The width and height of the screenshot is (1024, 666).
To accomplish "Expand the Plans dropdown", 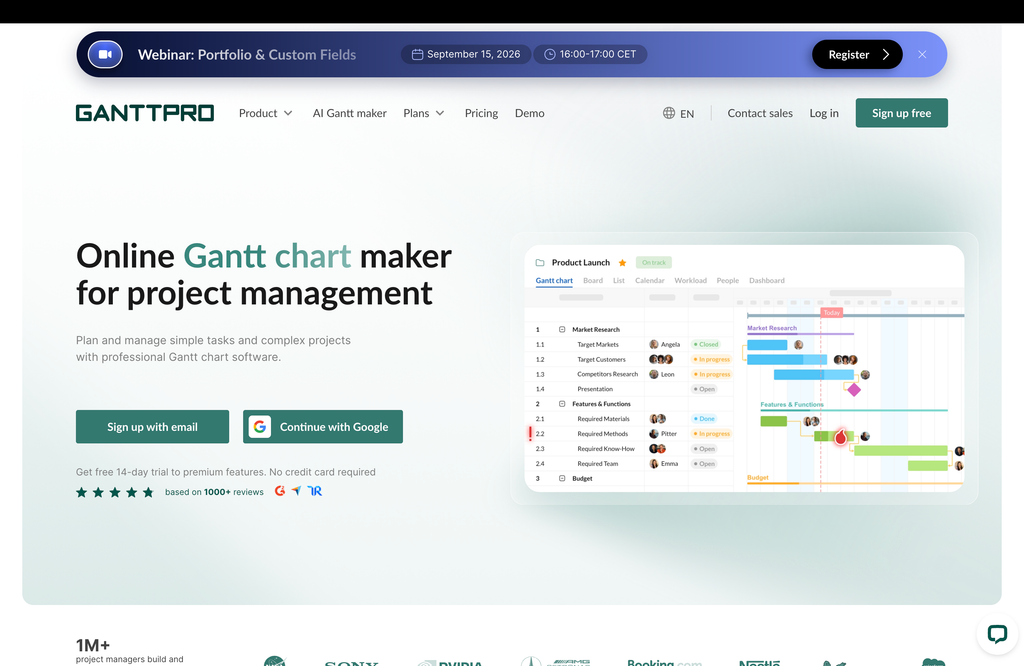I will pos(424,113).
